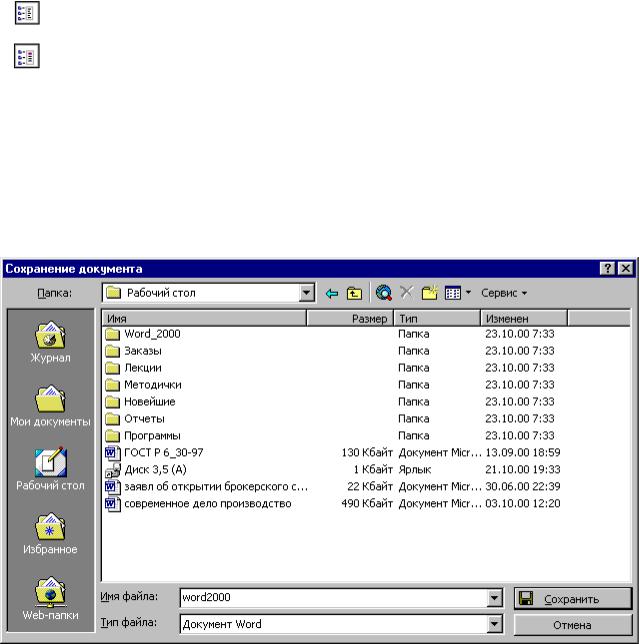Select the Программы folder
Screen dimensions: 639x644
(x=152, y=435)
